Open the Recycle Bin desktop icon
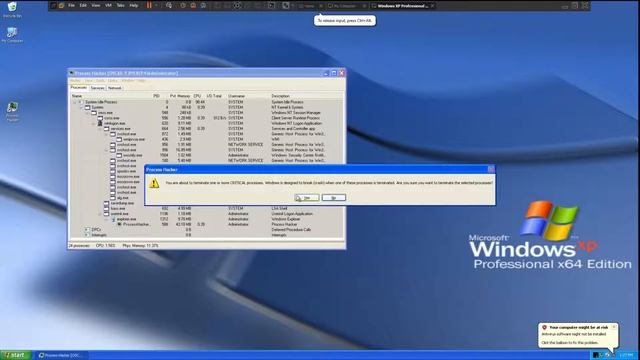This screenshot has width=640, height=360. [x=12, y=9]
